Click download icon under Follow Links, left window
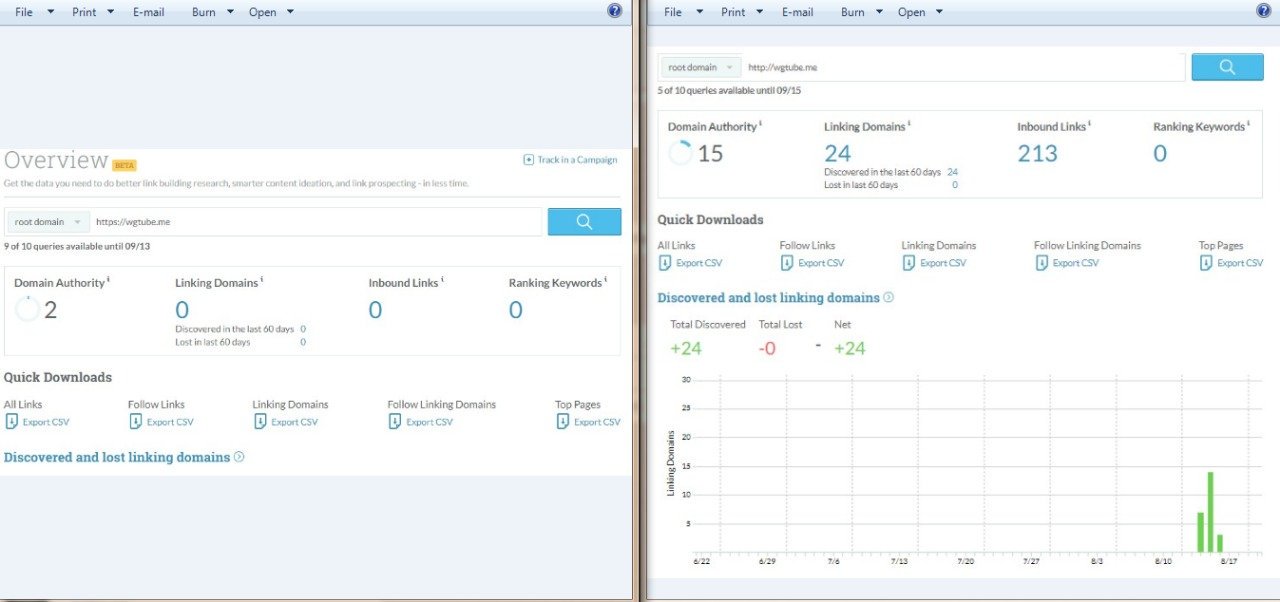This screenshot has width=1280, height=602. click(136, 421)
